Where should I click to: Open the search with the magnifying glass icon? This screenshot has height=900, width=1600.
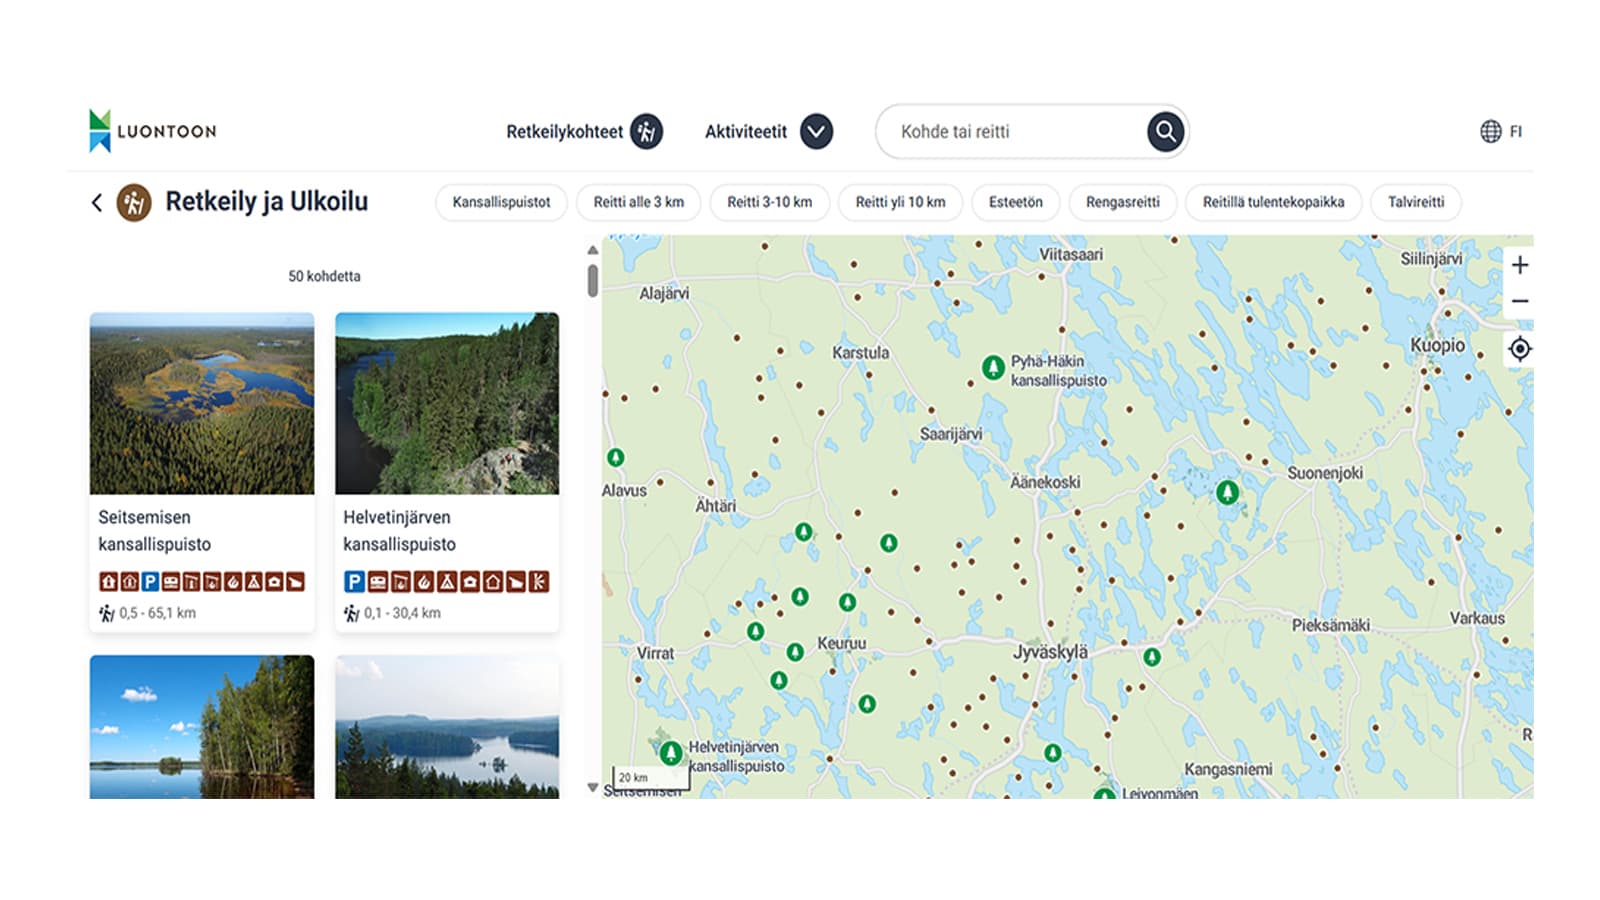click(x=1164, y=131)
